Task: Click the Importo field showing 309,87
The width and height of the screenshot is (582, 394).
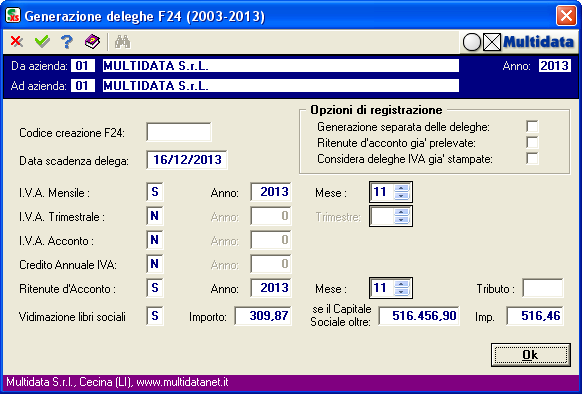Action: 263,316
